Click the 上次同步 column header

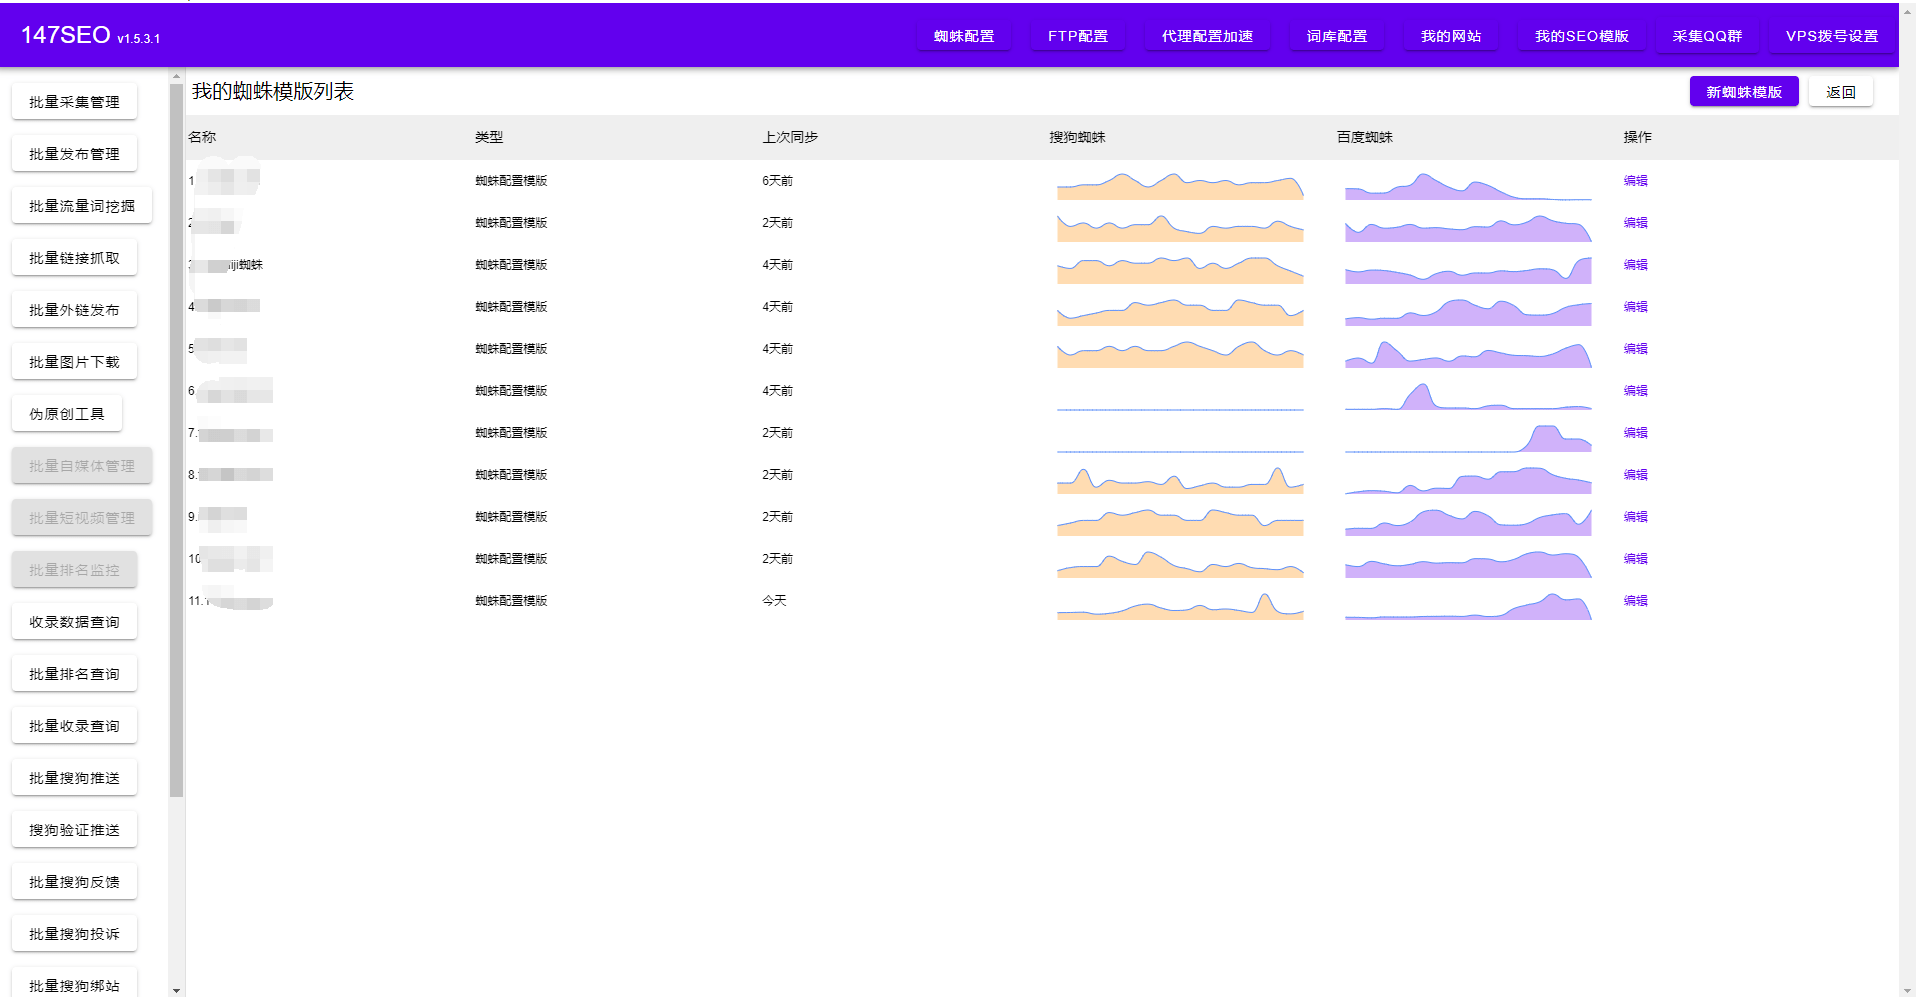coord(790,137)
